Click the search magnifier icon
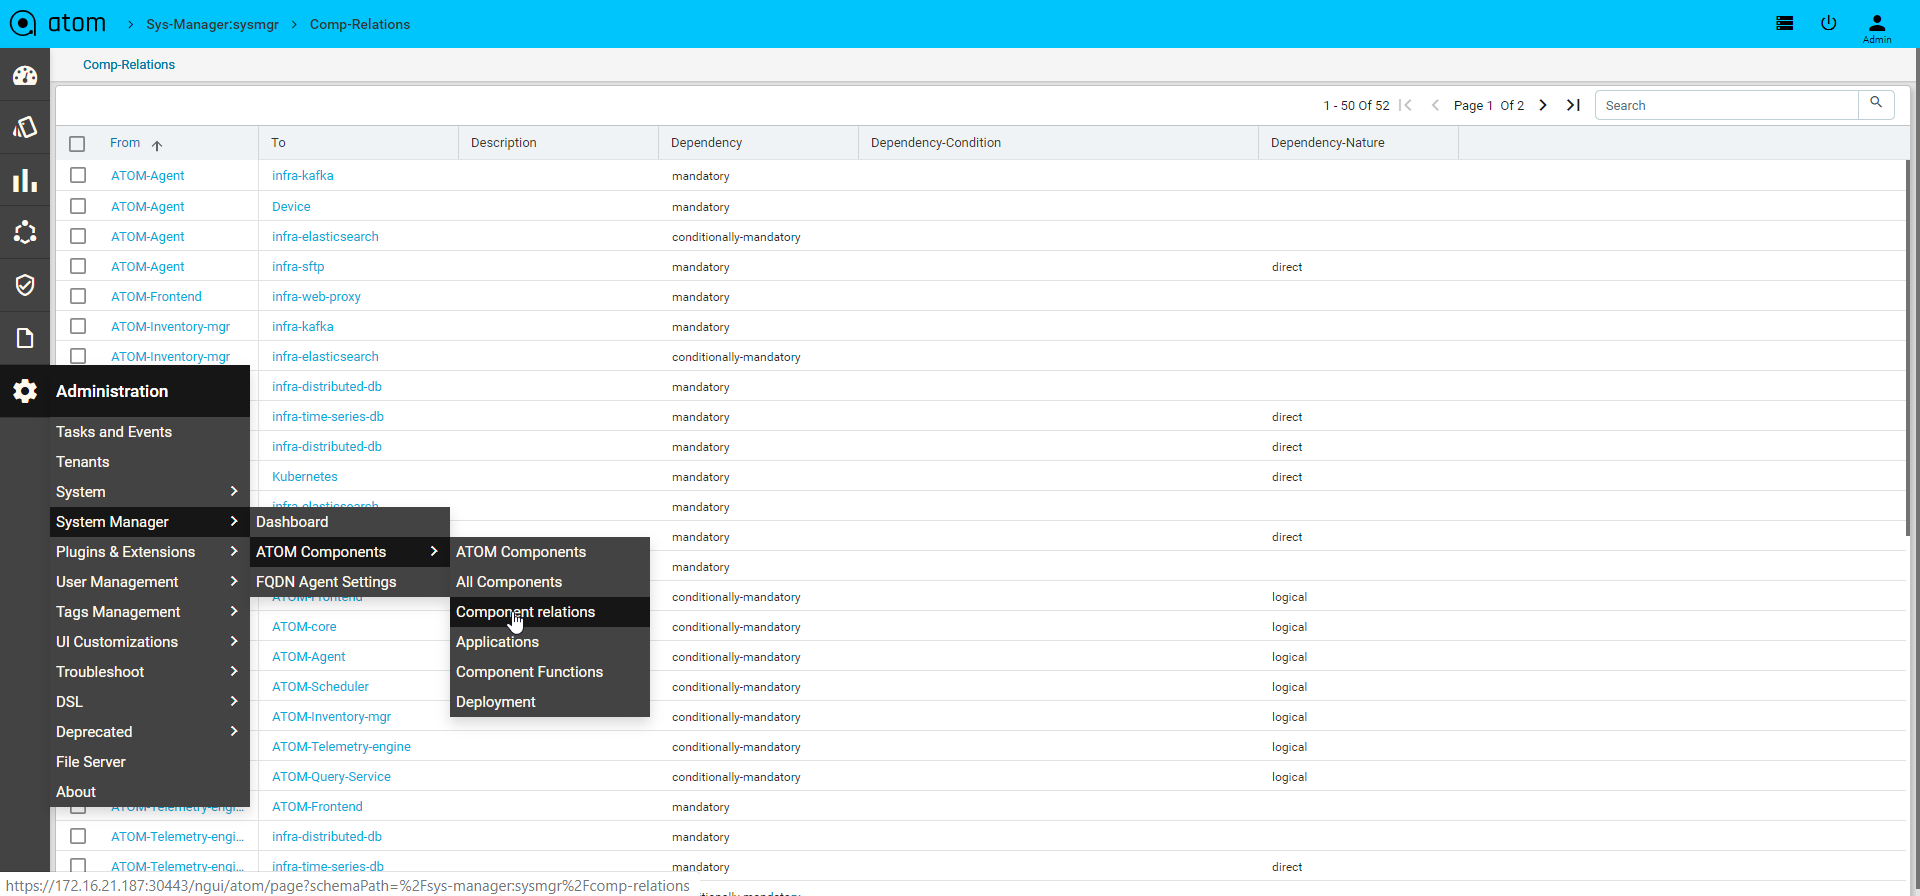Viewport: 1920px width, 896px height. [x=1876, y=103]
